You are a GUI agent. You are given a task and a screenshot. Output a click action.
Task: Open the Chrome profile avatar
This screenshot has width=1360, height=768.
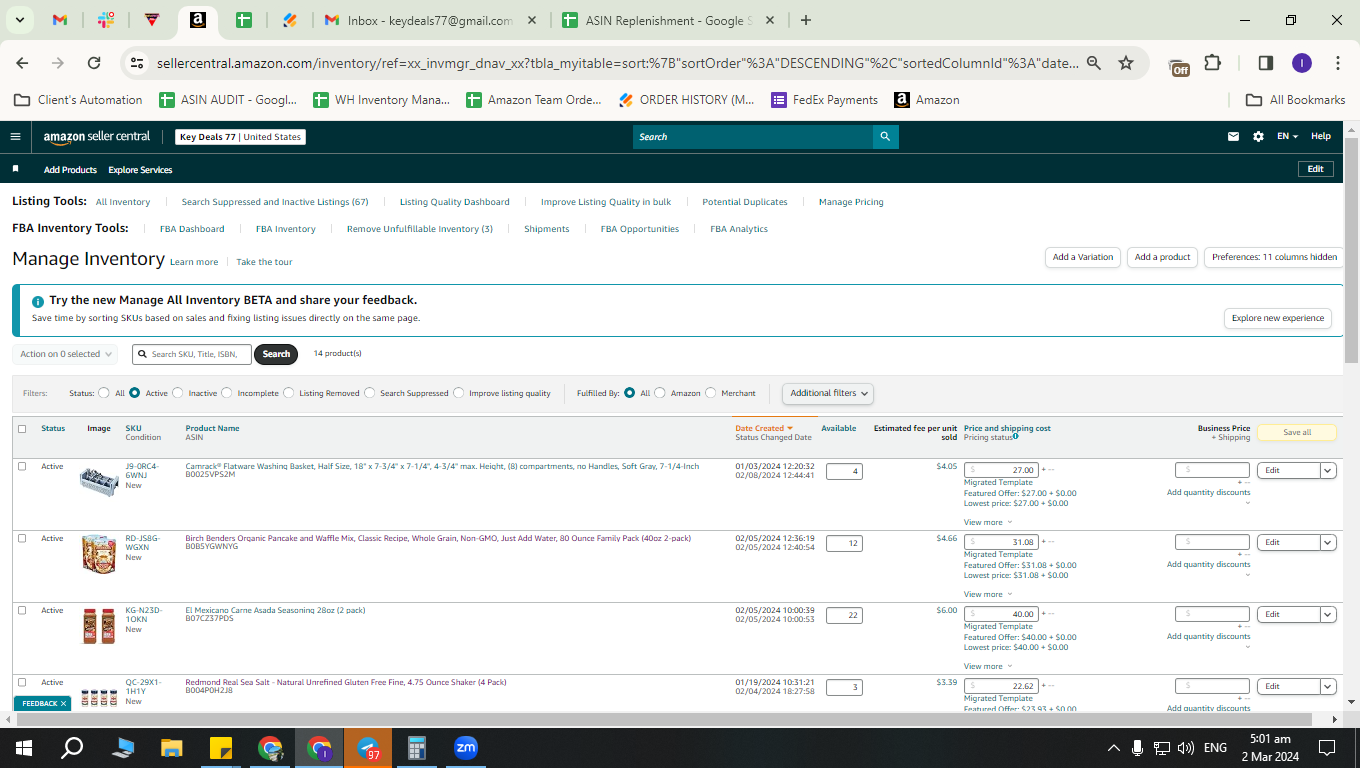[1301, 63]
